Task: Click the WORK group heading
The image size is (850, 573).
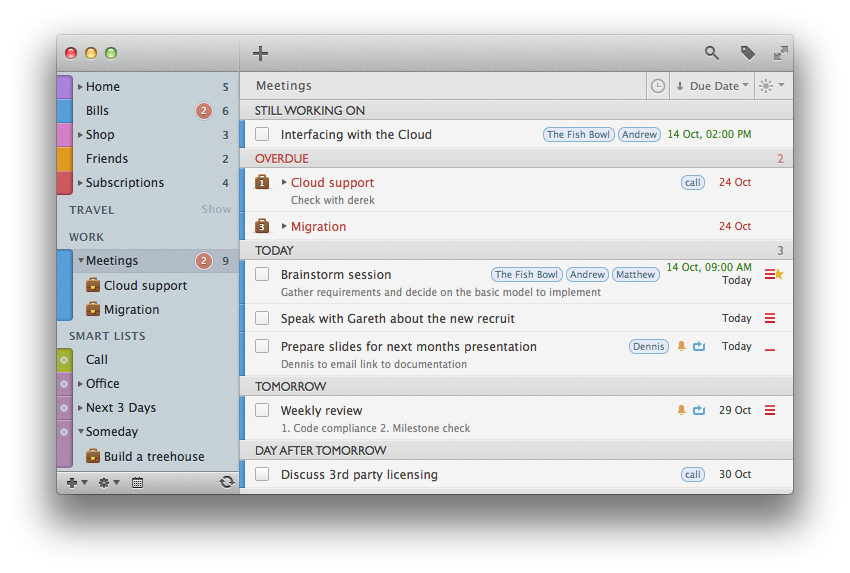Action: (x=86, y=237)
